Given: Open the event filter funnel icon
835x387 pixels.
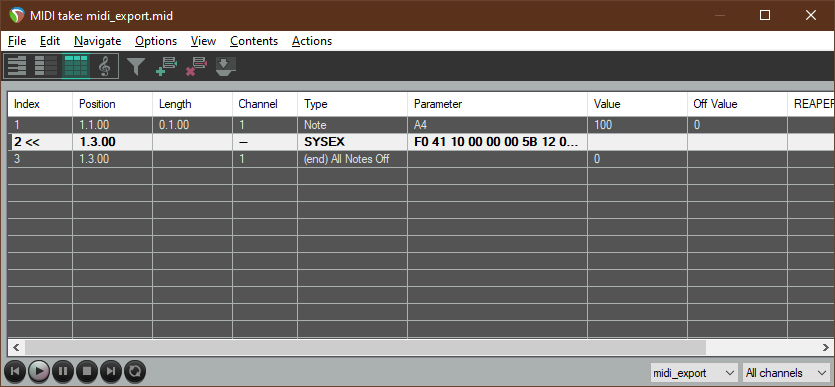Looking at the screenshot, I should point(136,67).
